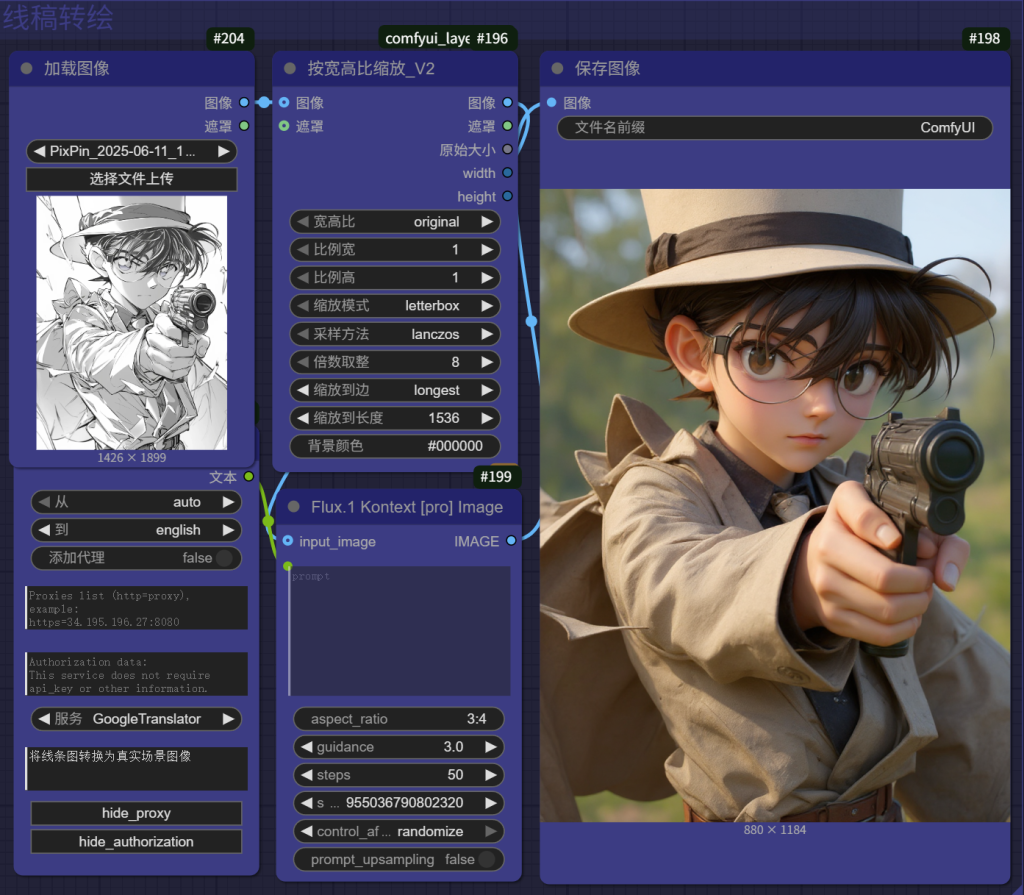
Task: Click the collapse dot on 保存图像 node
Action: pyautogui.click(x=558, y=69)
